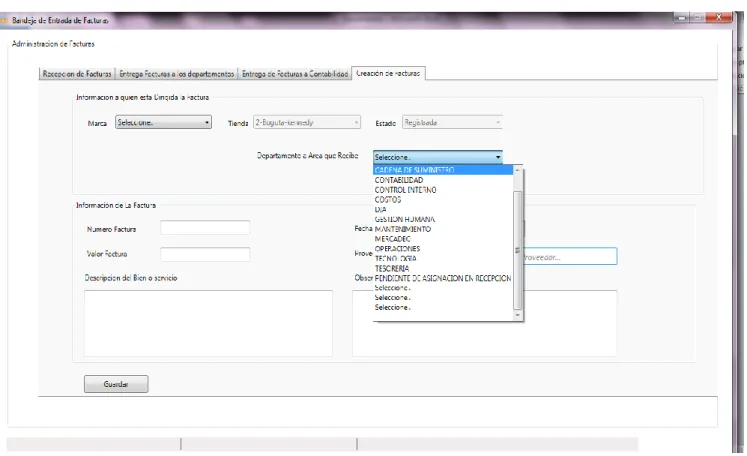Open Entrega de Facturas a Contabilidad tab

click(x=295, y=74)
